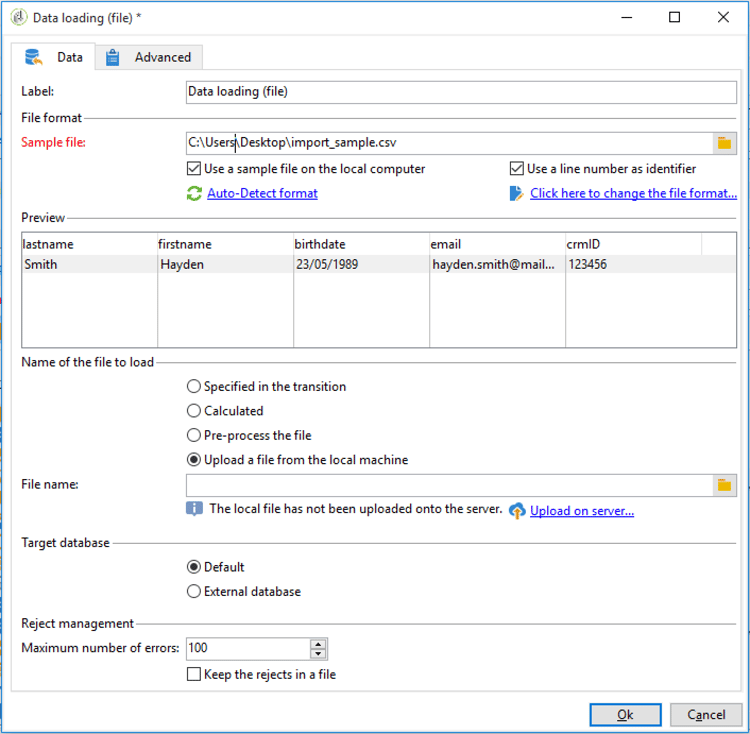Click the Cancel button

coord(706,715)
